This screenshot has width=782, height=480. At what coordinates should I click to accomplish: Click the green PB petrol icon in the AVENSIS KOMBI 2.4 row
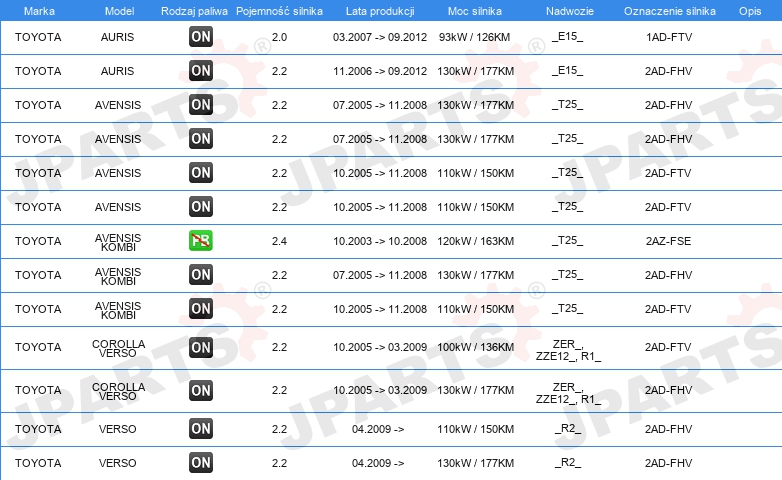[201, 240]
